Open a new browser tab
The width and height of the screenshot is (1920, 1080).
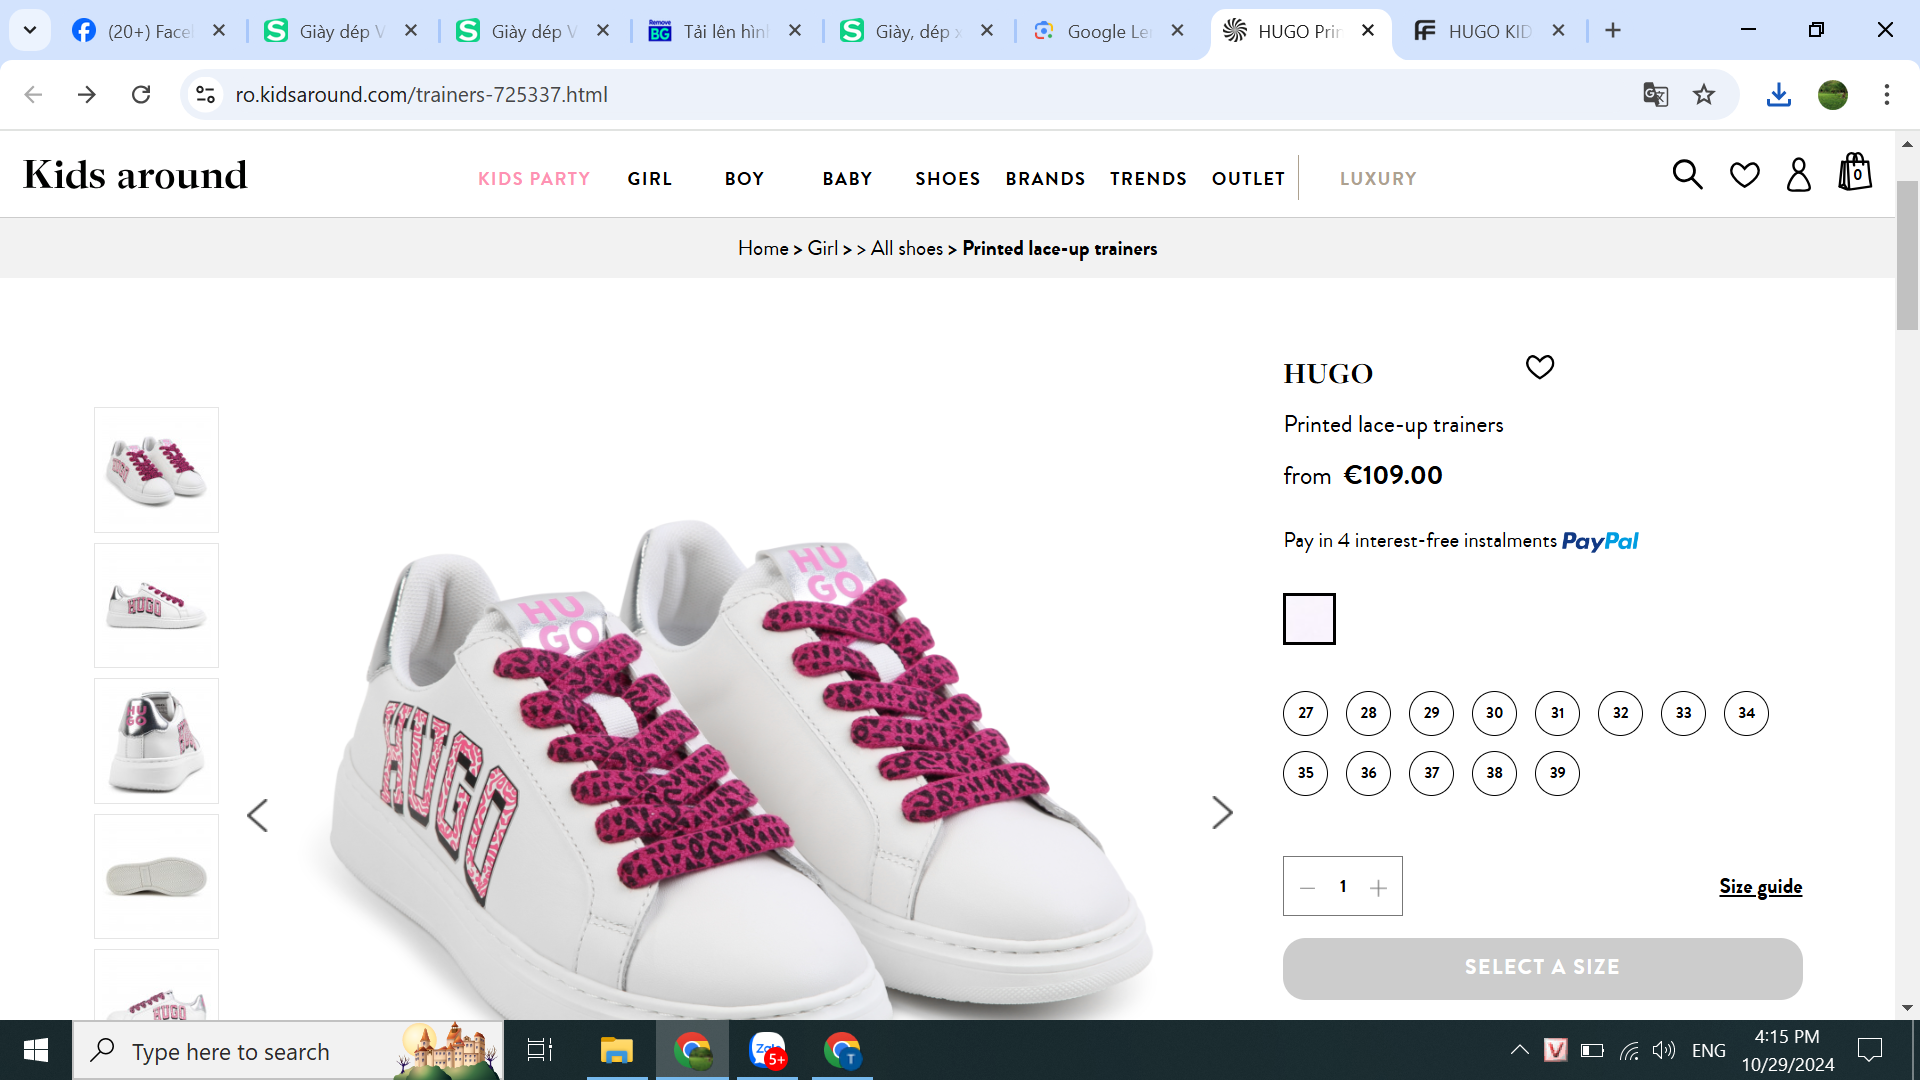1613,31
